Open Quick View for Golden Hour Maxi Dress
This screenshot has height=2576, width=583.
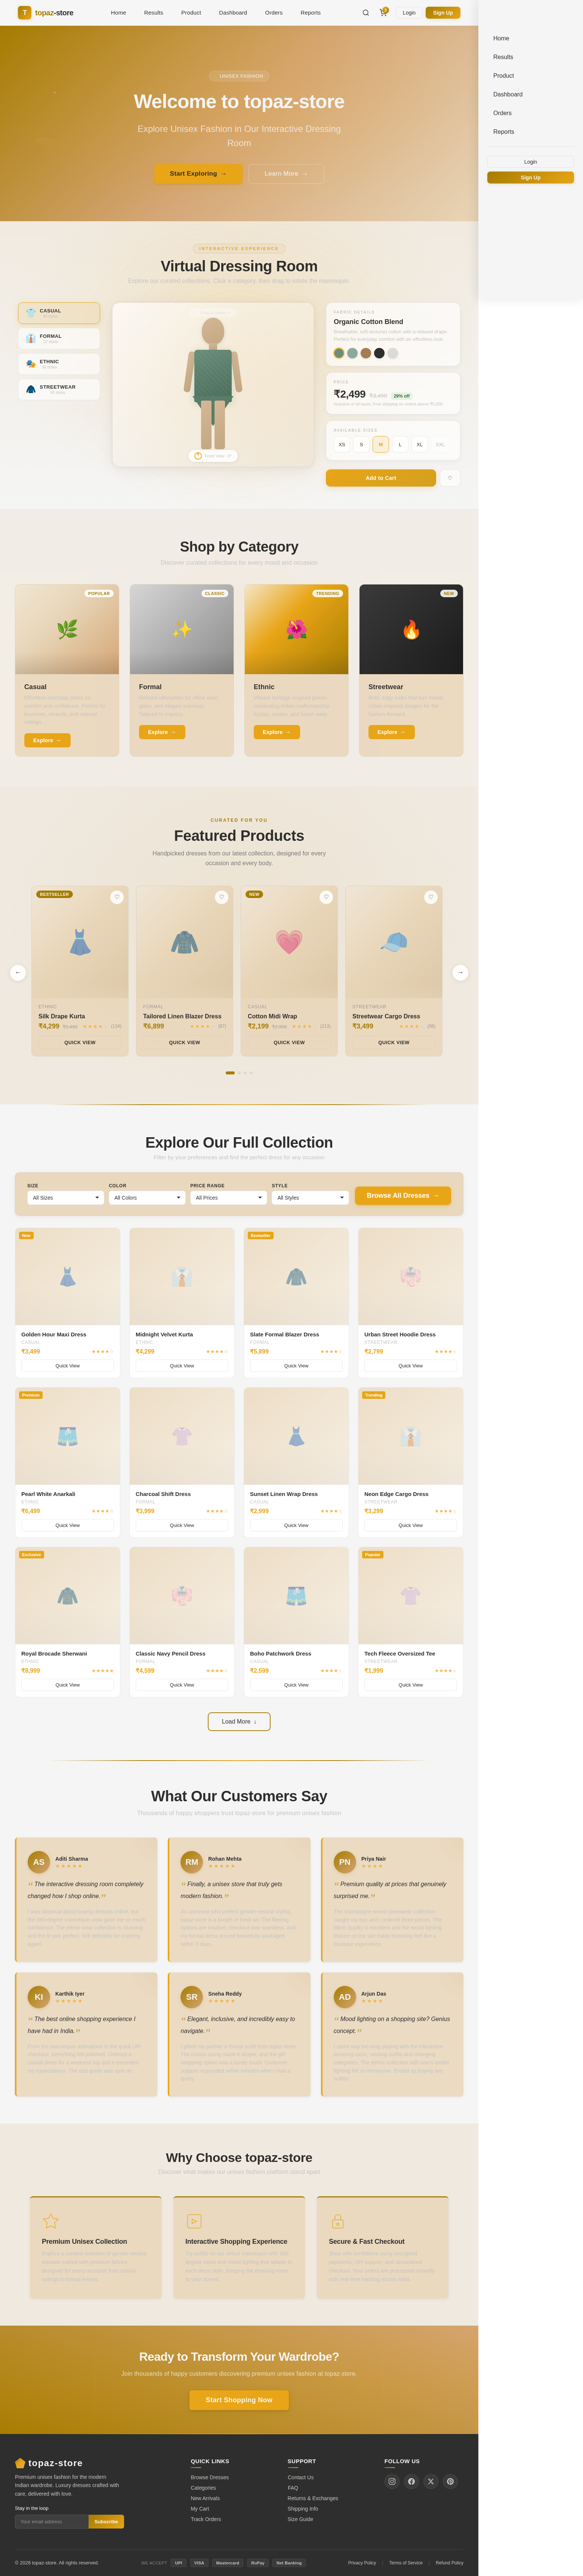point(67,1366)
